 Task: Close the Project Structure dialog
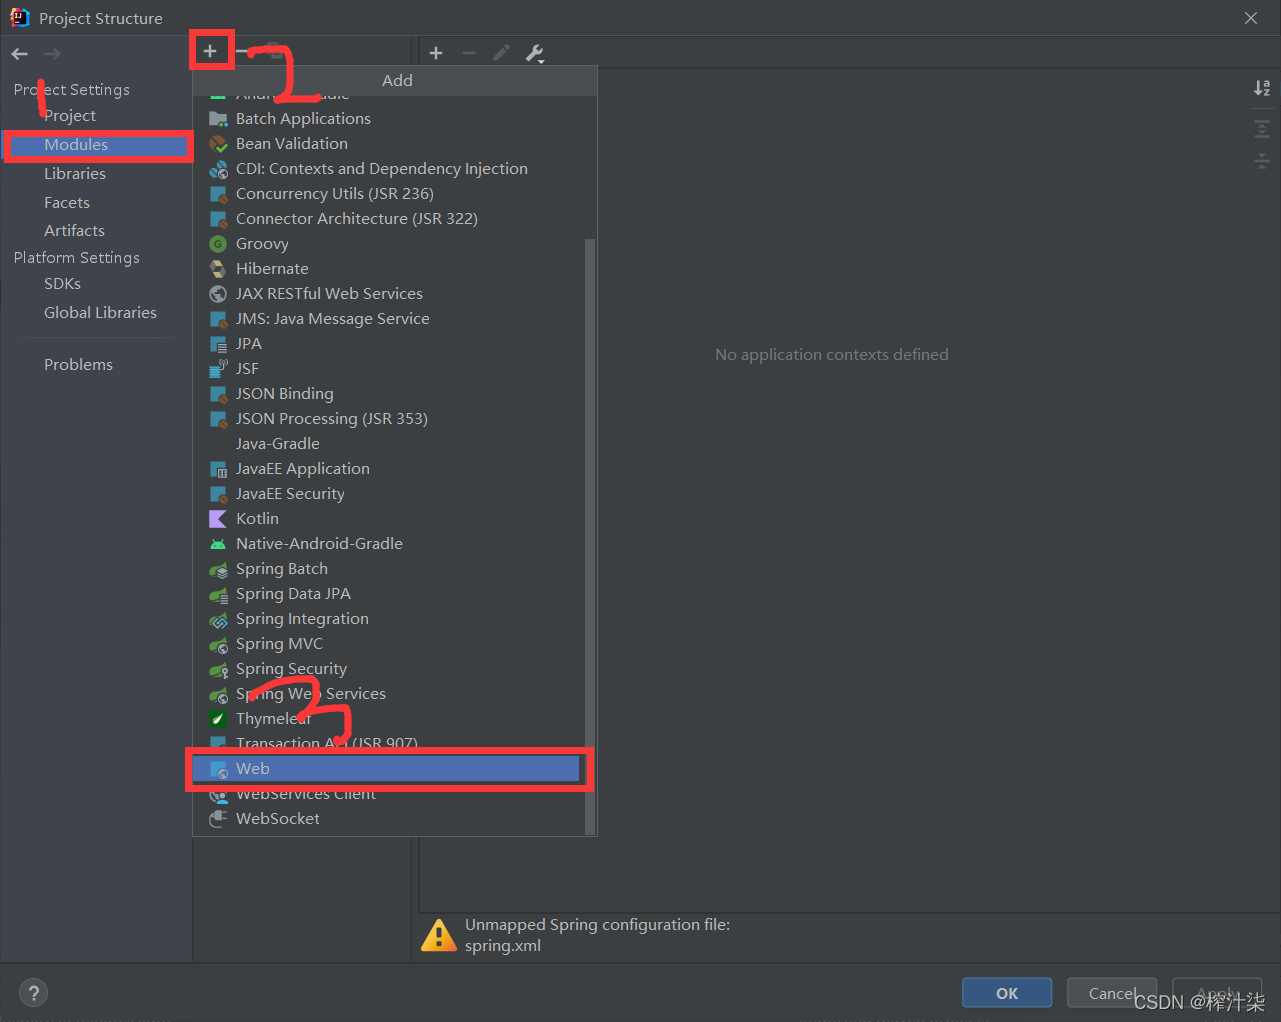coord(1251,18)
